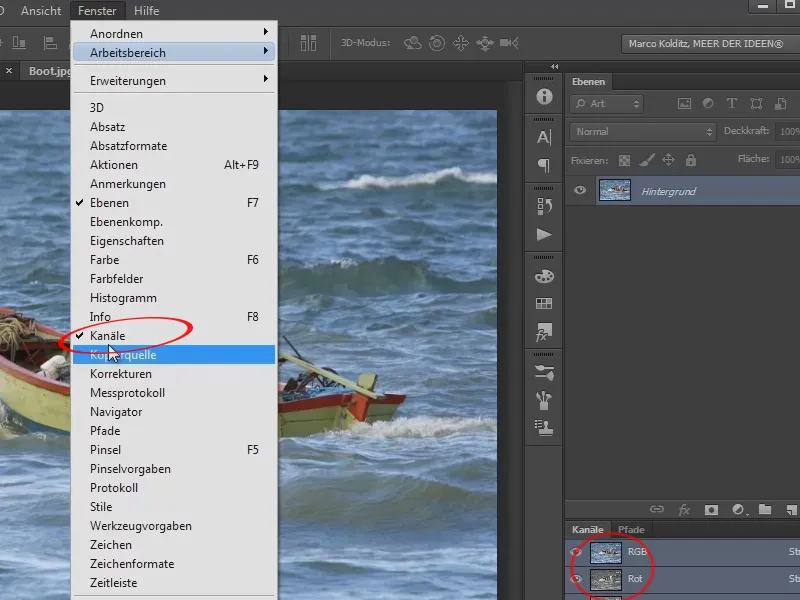This screenshot has height=600, width=800.
Task: Open the Adjustments sliders panel icon
Action: point(544,372)
